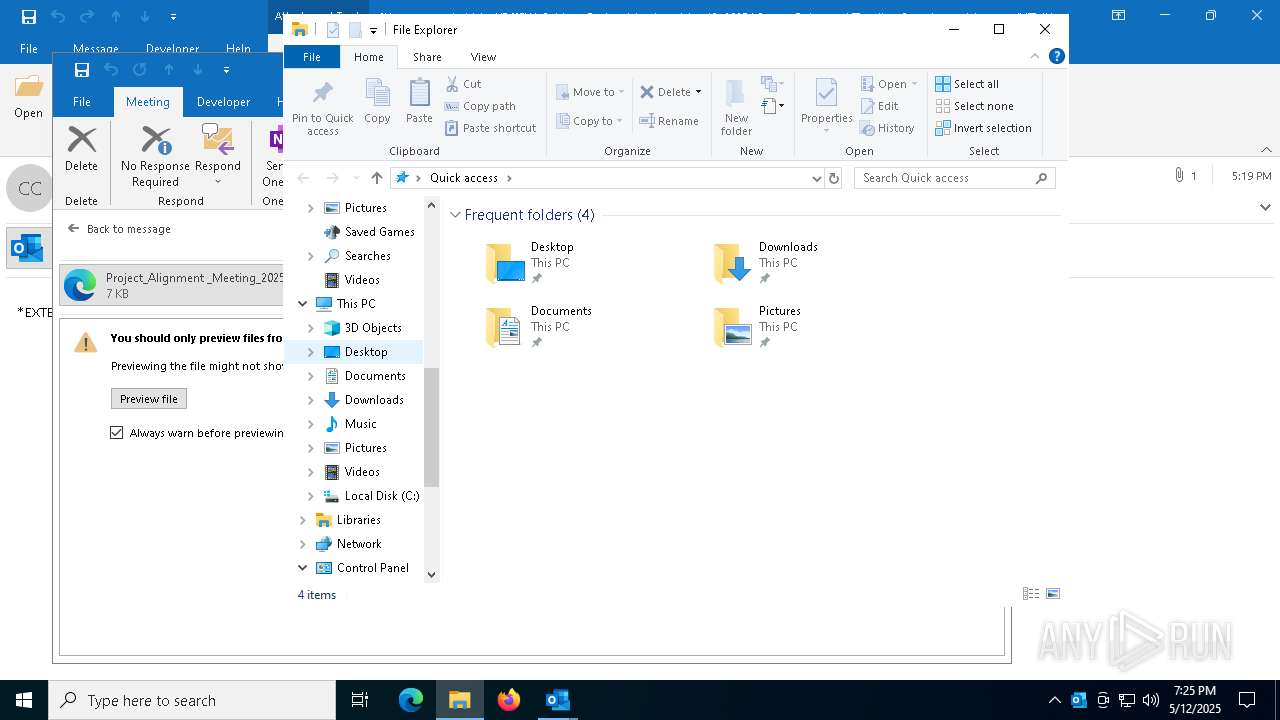Open the Respond dropdown in Outlook

click(218, 155)
